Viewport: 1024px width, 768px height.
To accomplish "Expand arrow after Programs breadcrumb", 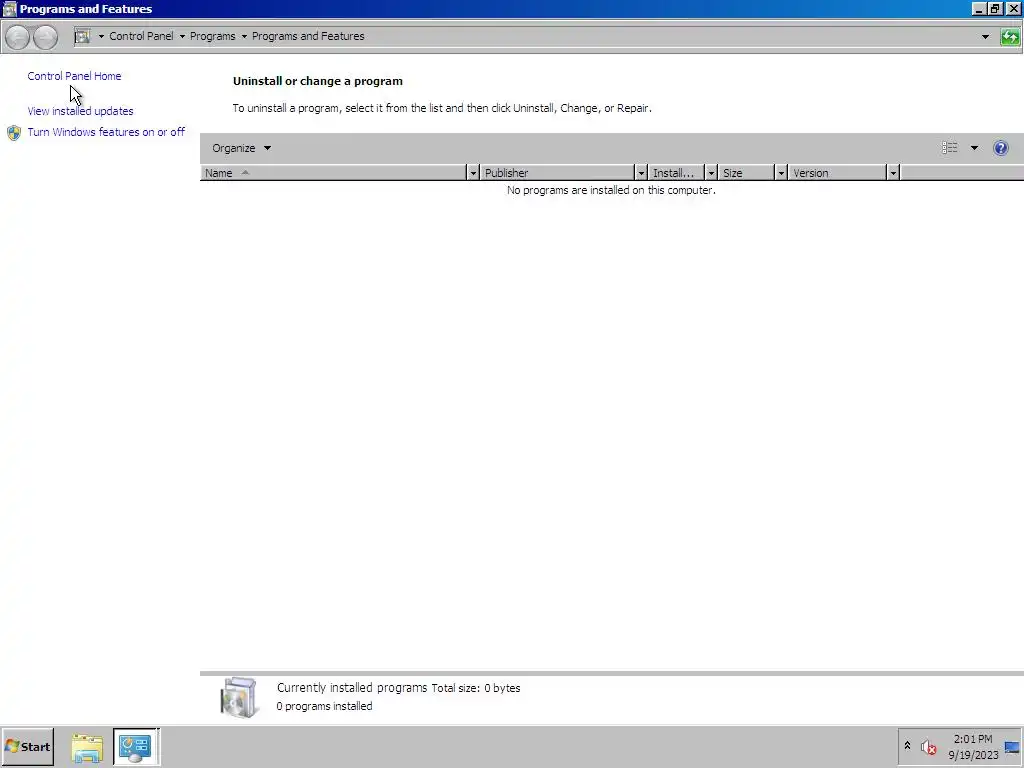I will [x=244, y=37].
